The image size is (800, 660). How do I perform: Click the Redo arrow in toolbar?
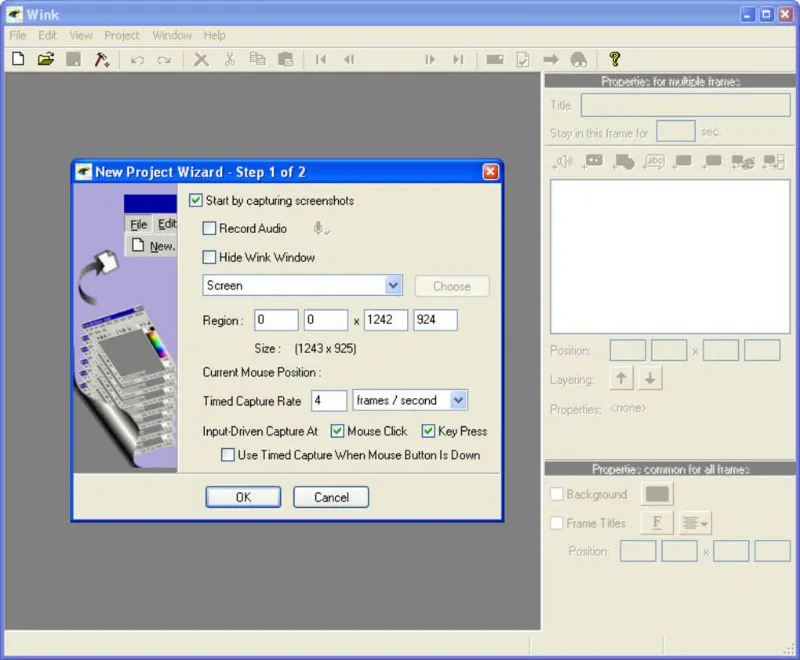coord(164,60)
